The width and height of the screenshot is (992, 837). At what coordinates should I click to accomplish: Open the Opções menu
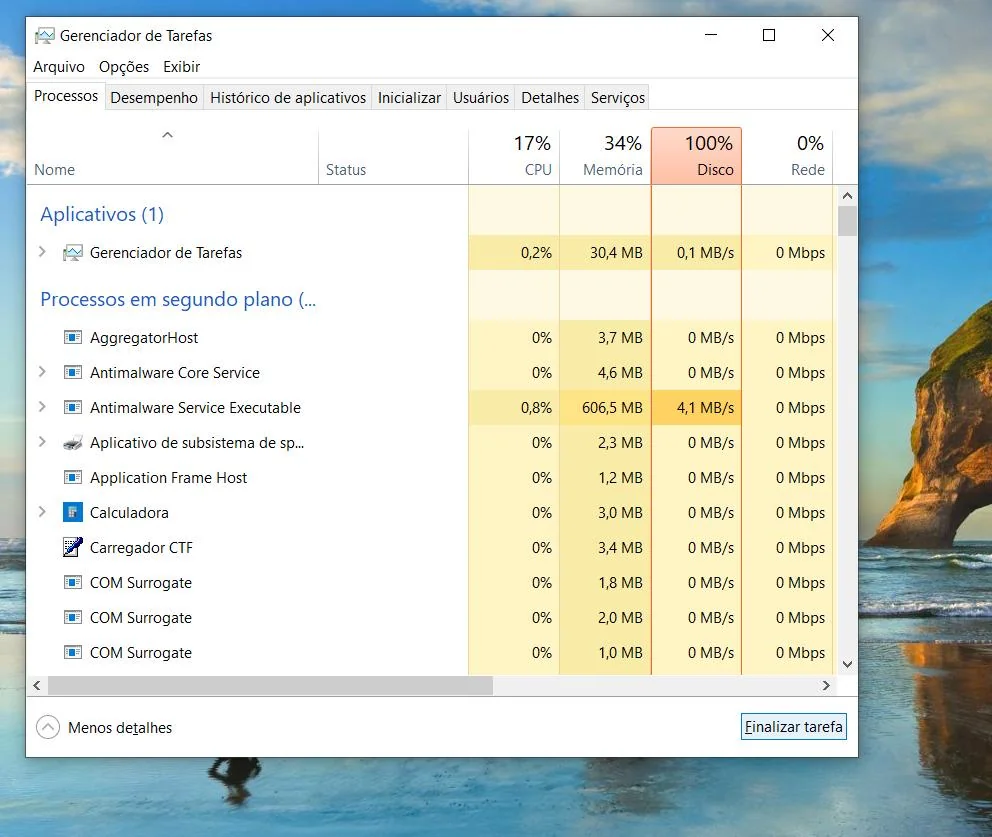coord(124,66)
